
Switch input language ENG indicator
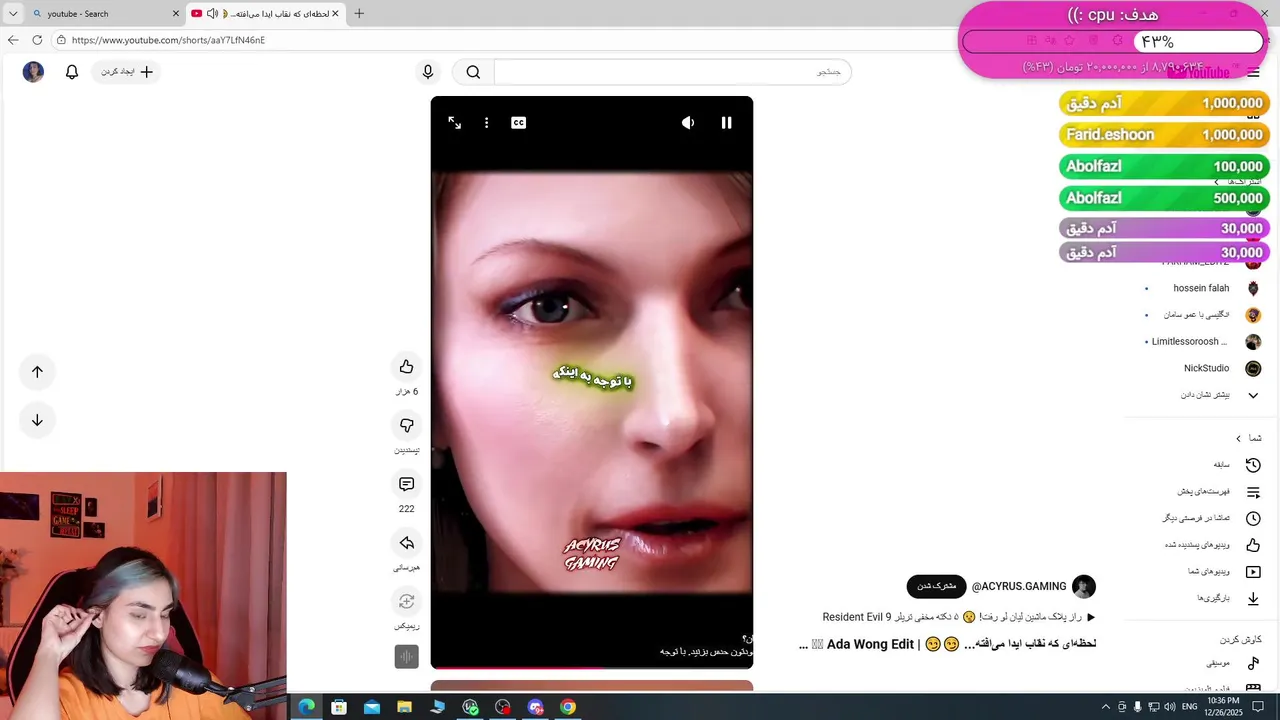point(1190,707)
